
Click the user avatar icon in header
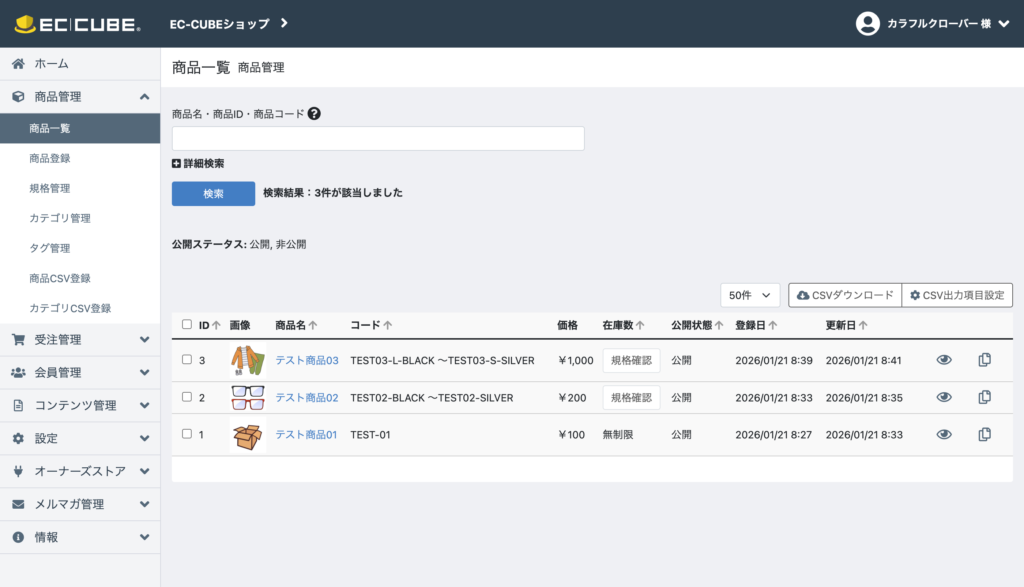868,23
